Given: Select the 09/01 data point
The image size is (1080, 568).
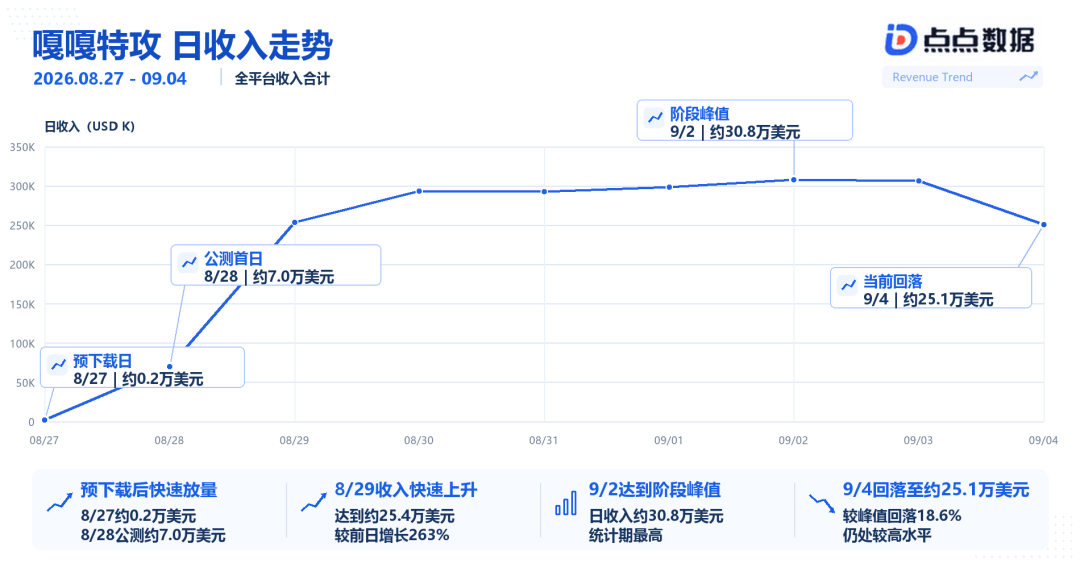Looking at the screenshot, I should (x=669, y=187).
